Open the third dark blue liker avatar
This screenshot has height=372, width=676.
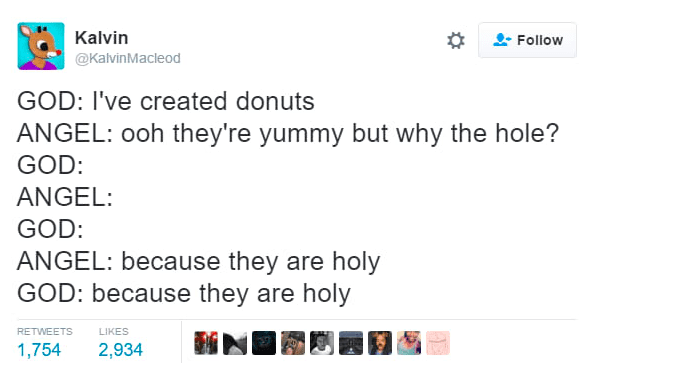(x=264, y=343)
